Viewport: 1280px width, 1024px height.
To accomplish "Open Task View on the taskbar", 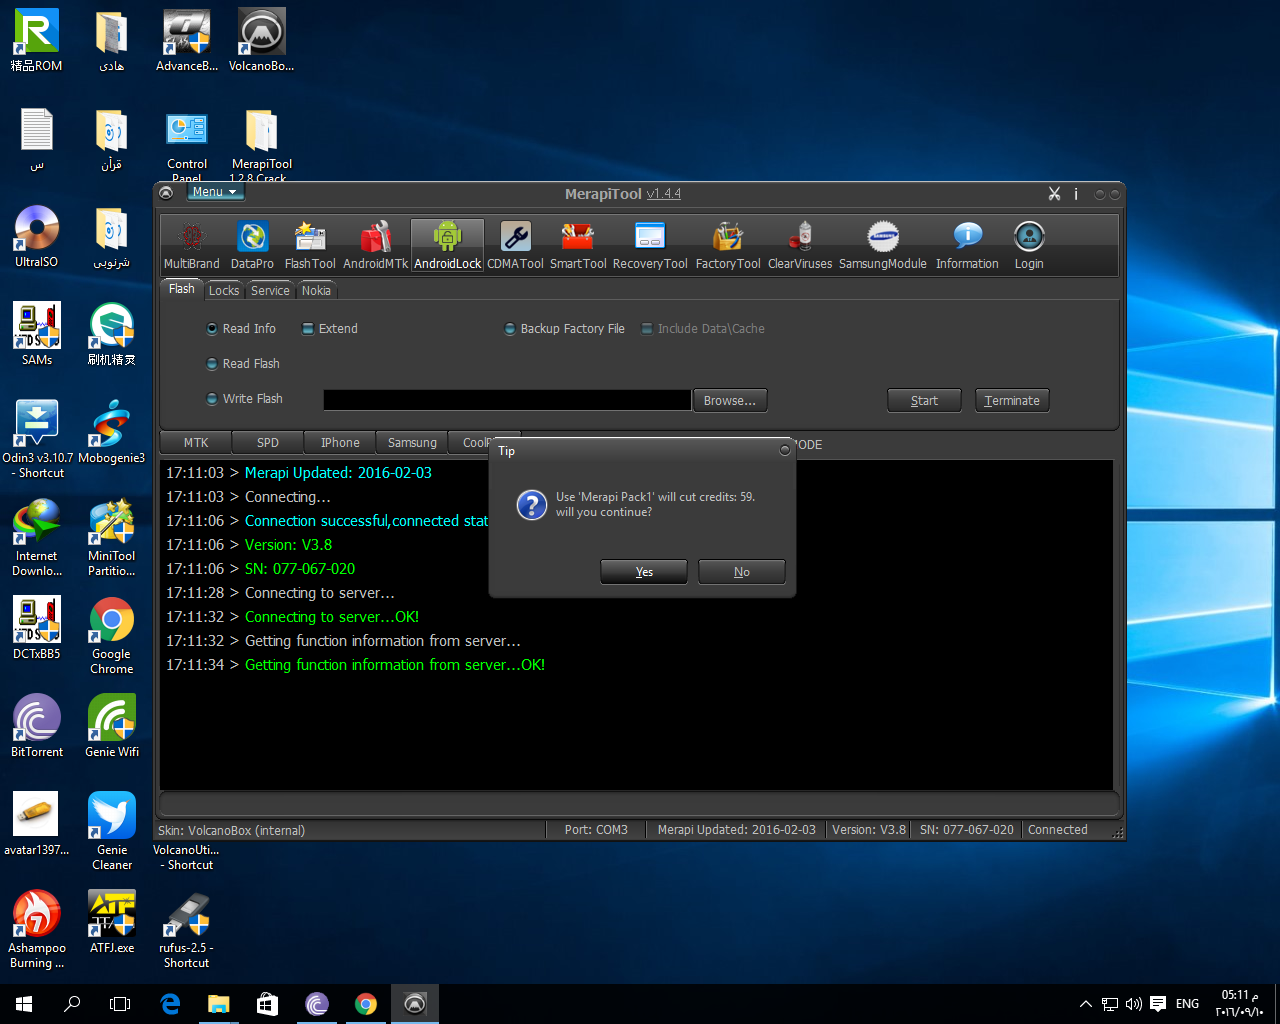I will [x=120, y=1004].
